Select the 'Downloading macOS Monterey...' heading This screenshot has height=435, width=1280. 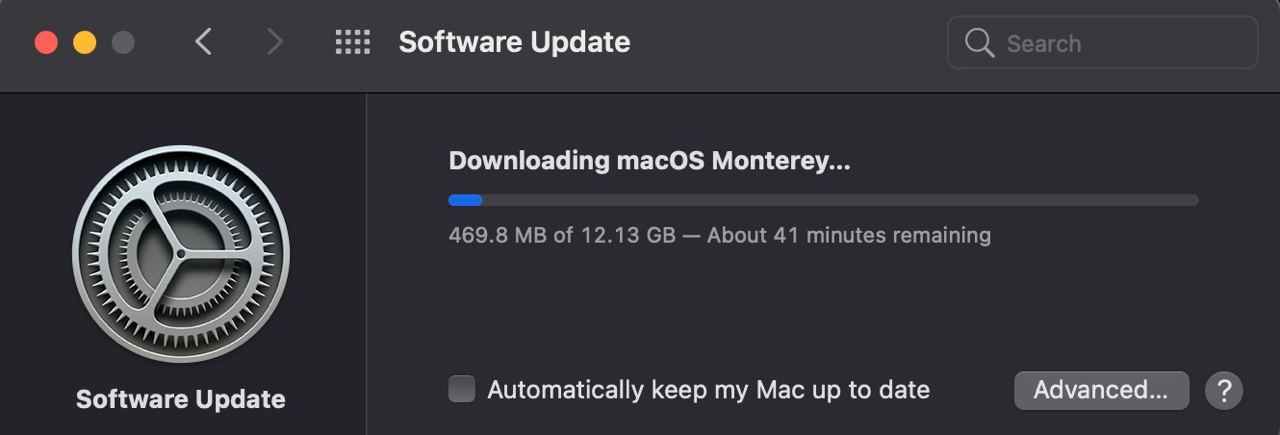(649, 161)
